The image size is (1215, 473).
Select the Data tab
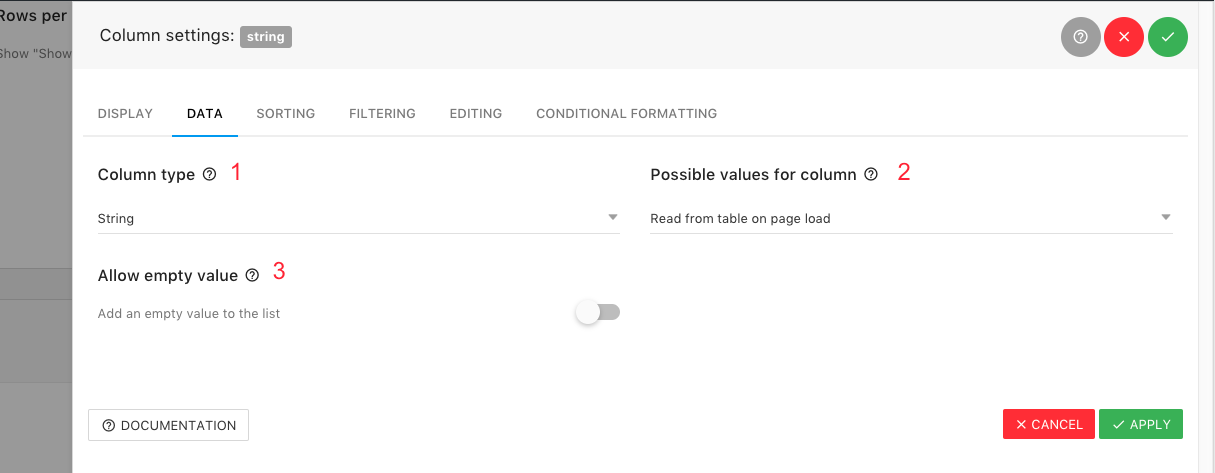[205, 114]
